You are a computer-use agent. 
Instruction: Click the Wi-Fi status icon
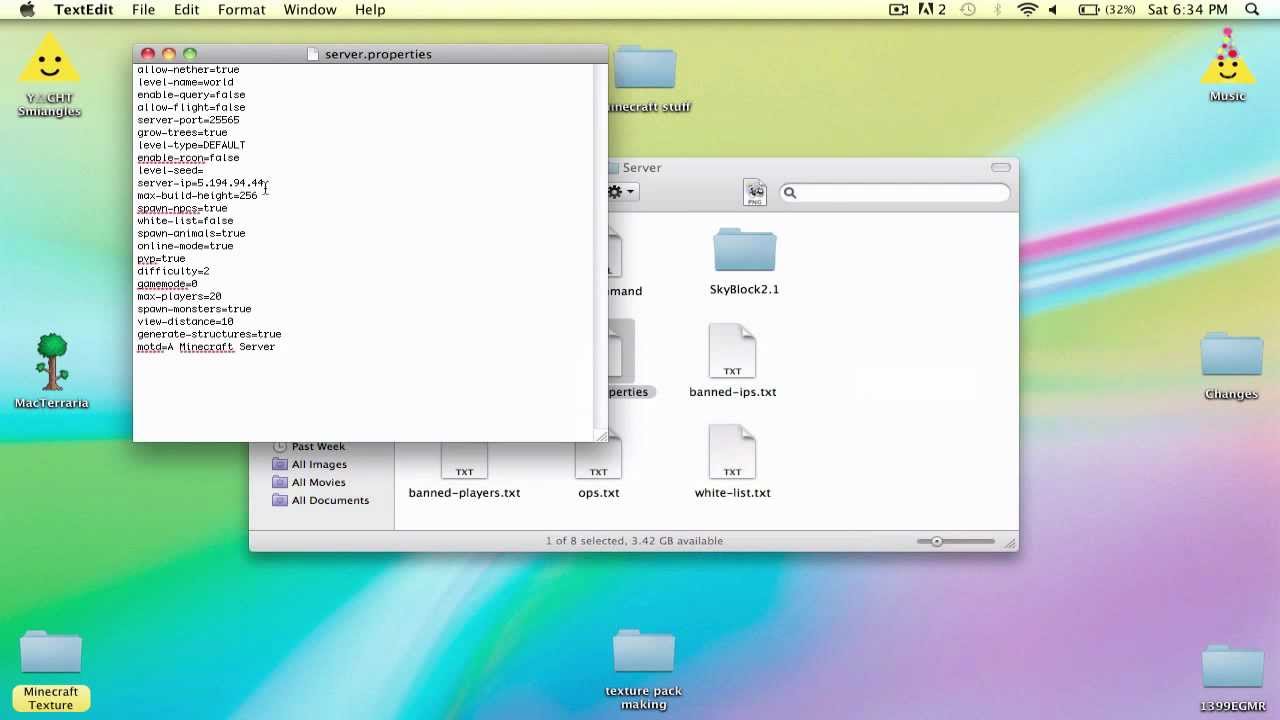1027,10
